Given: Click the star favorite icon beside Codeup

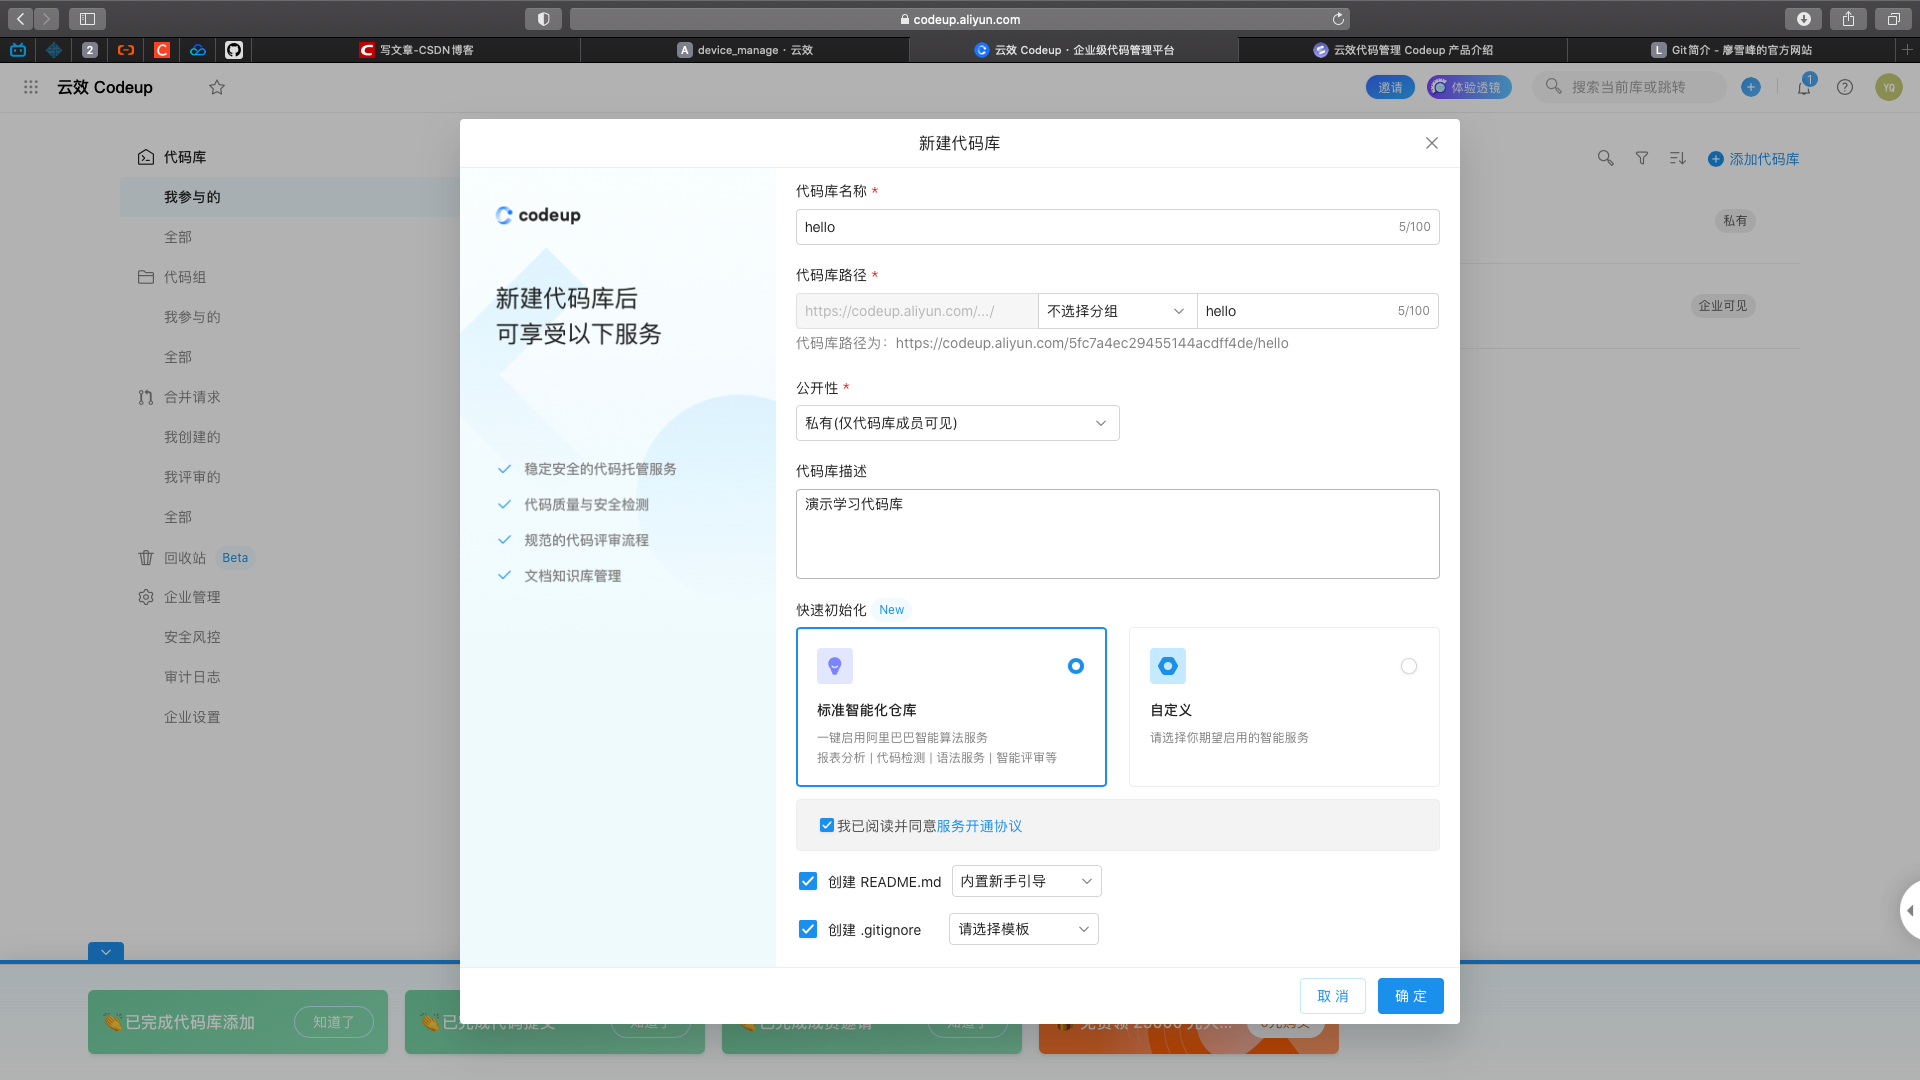Looking at the screenshot, I should (x=217, y=88).
